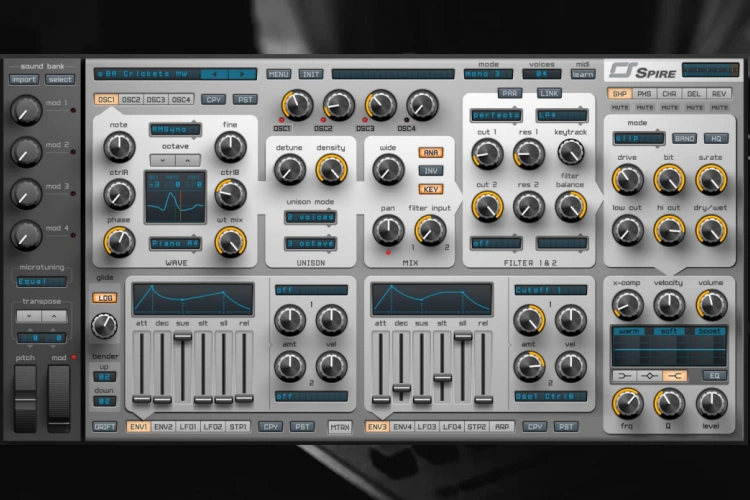Click the ENV1 sus slider handle
The image size is (750, 500).
(183, 337)
